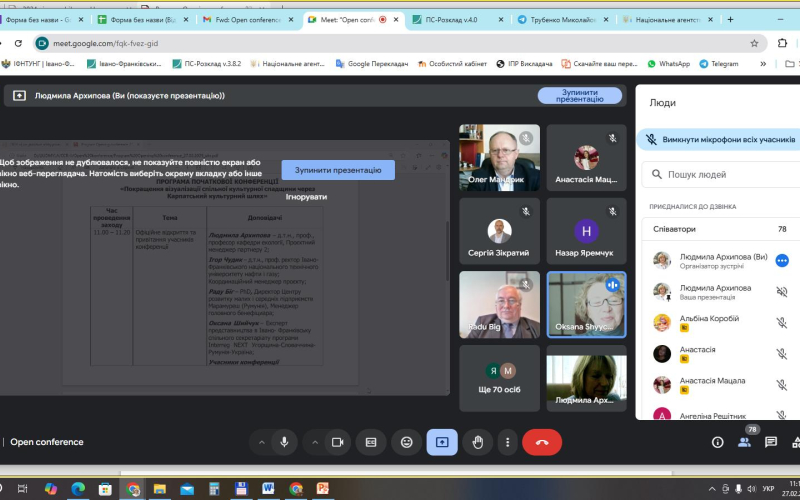
Task: Open Mail app from taskbar
Action: click(x=187, y=489)
